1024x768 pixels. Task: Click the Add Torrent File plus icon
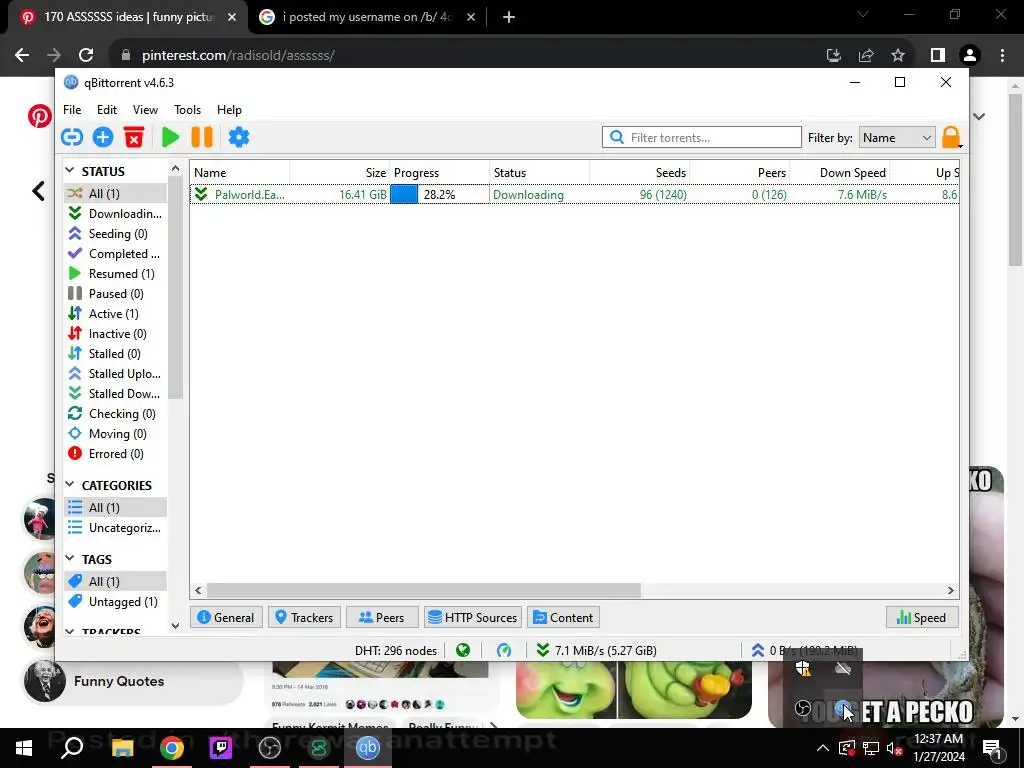pyautogui.click(x=103, y=137)
